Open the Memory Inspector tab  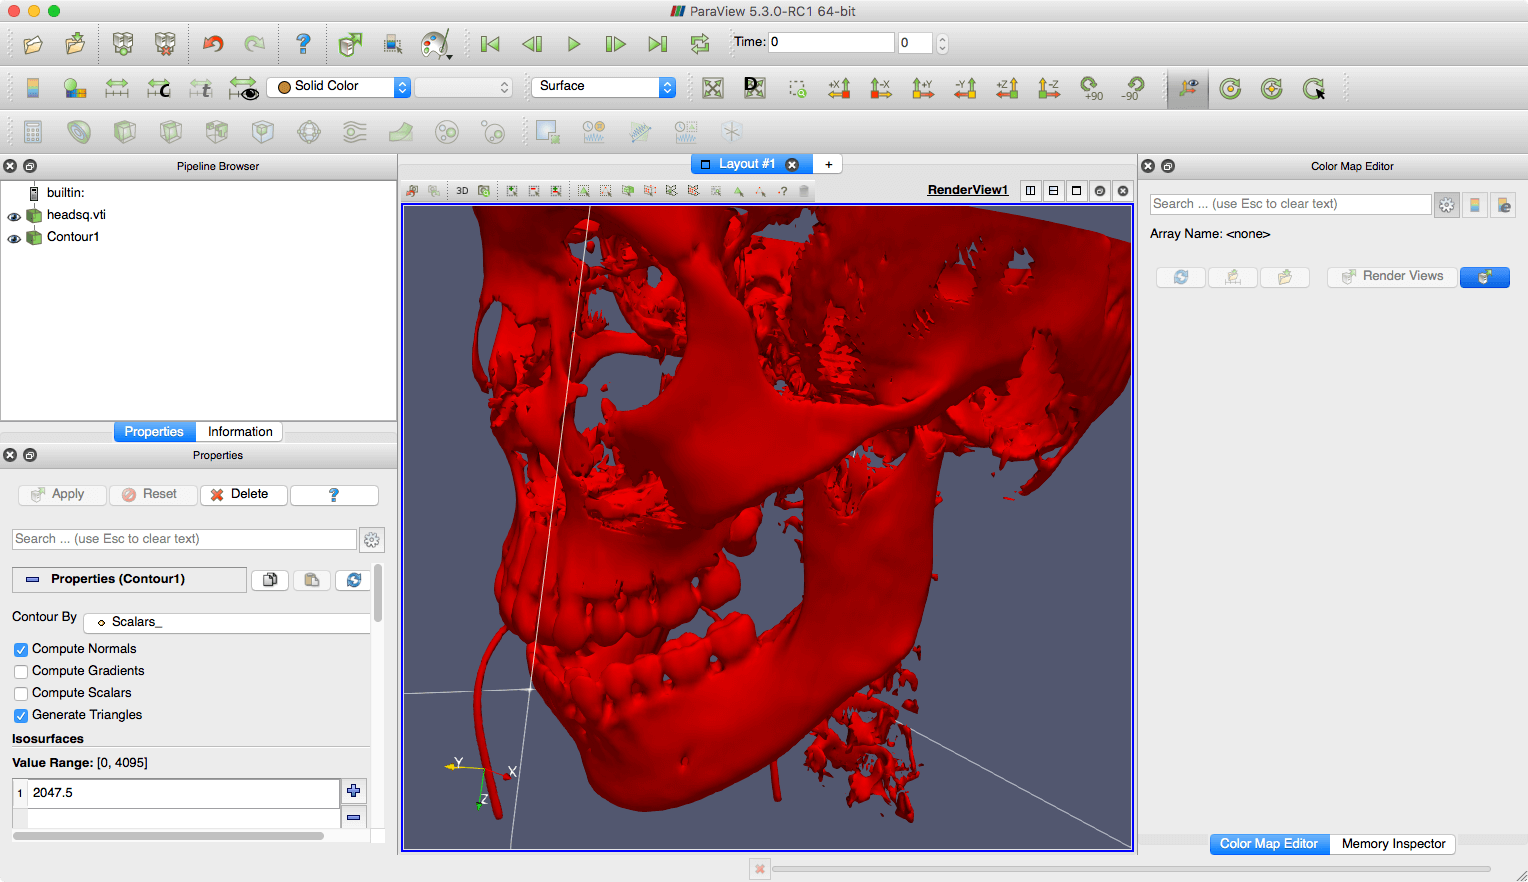pos(1393,844)
